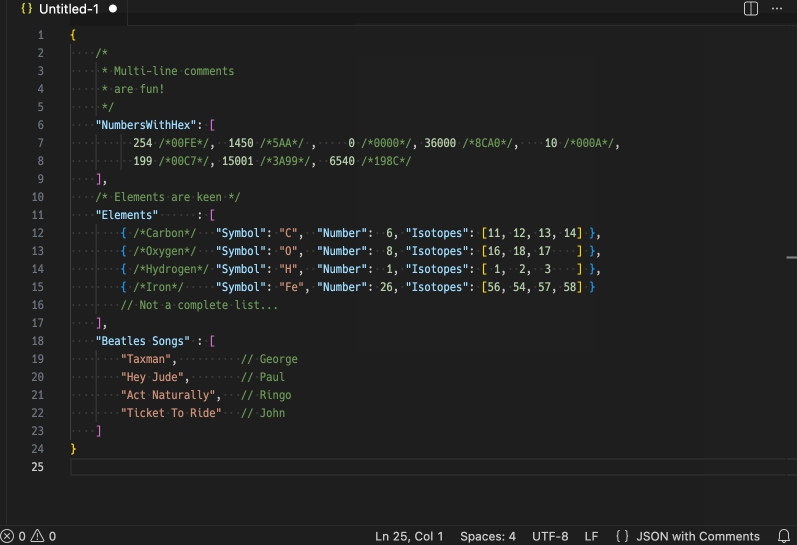Click the "Multi-line comments" text
The width and height of the screenshot is (797, 545).
coord(174,71)
